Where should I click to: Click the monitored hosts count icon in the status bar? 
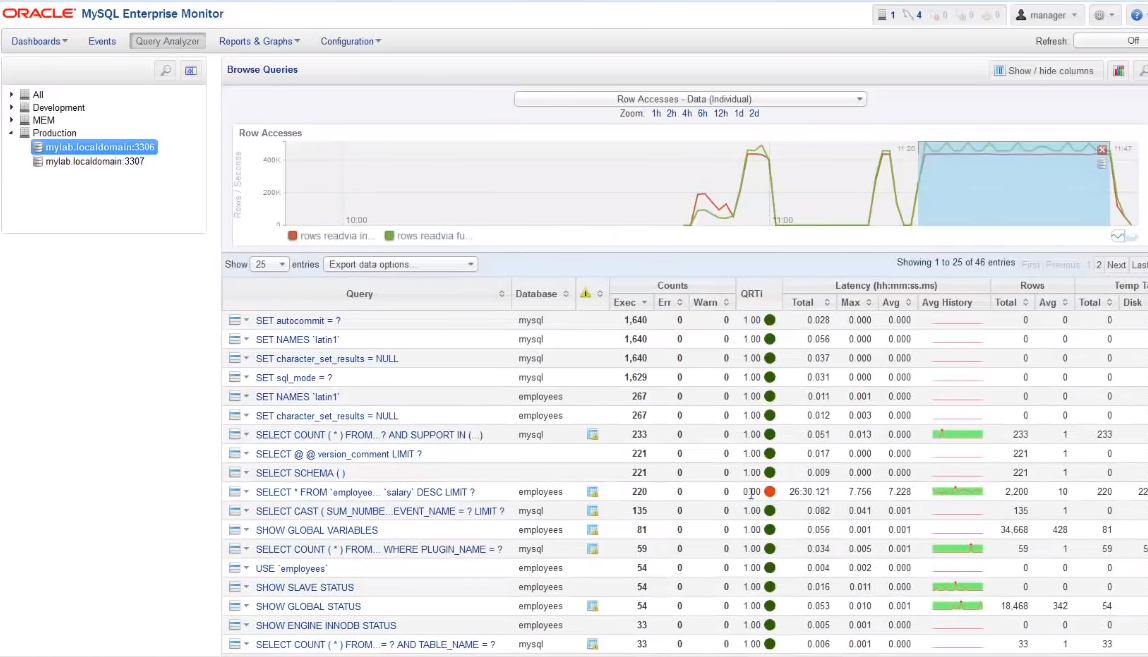884,15
